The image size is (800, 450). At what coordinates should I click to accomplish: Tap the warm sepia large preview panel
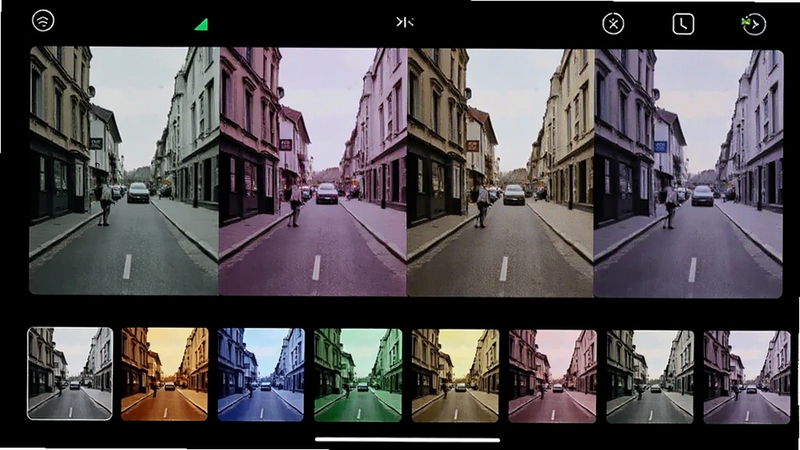tap(501, 172)
